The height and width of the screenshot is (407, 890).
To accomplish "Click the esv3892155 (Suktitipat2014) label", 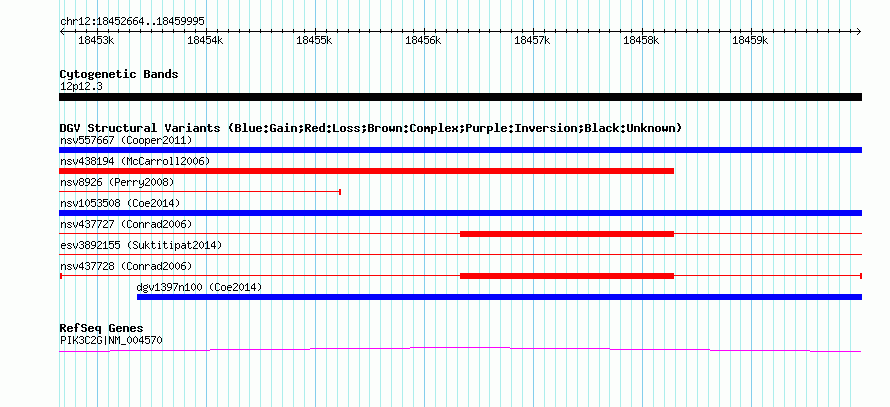I will click(x=141, y=245).
